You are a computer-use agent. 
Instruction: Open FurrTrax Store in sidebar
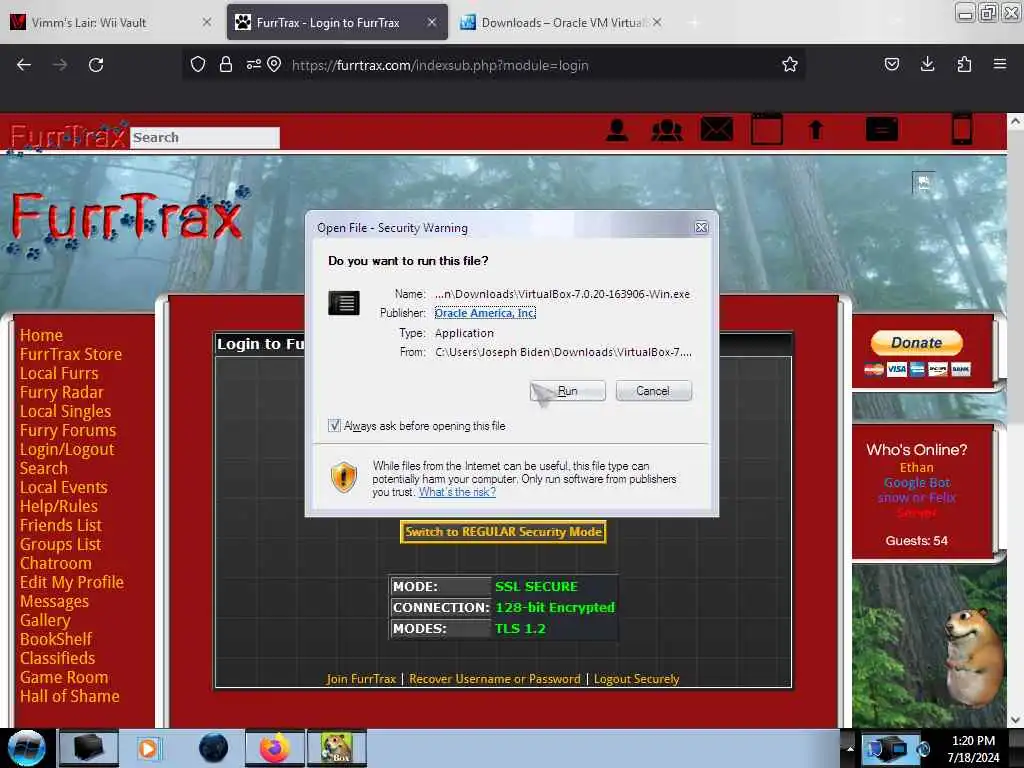[x=71, y=354]
